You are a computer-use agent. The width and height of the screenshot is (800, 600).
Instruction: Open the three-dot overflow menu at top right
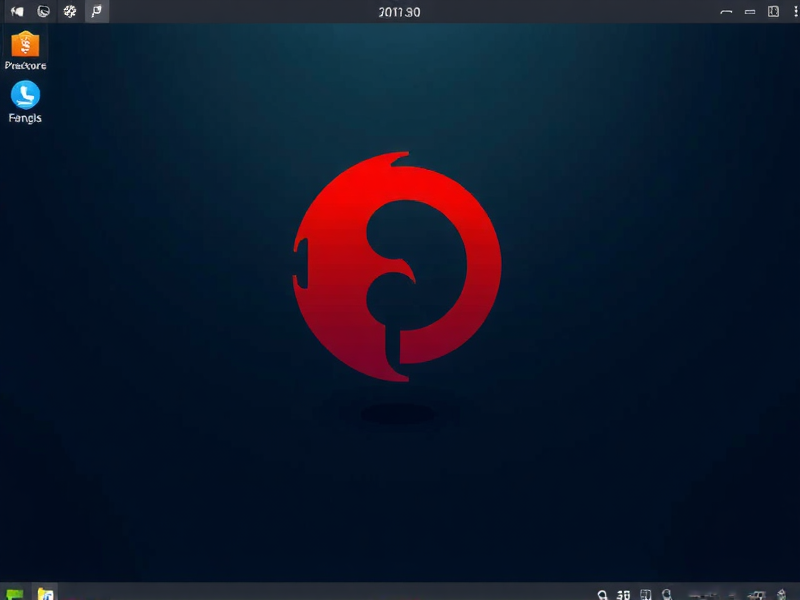(x=795, y=10)
